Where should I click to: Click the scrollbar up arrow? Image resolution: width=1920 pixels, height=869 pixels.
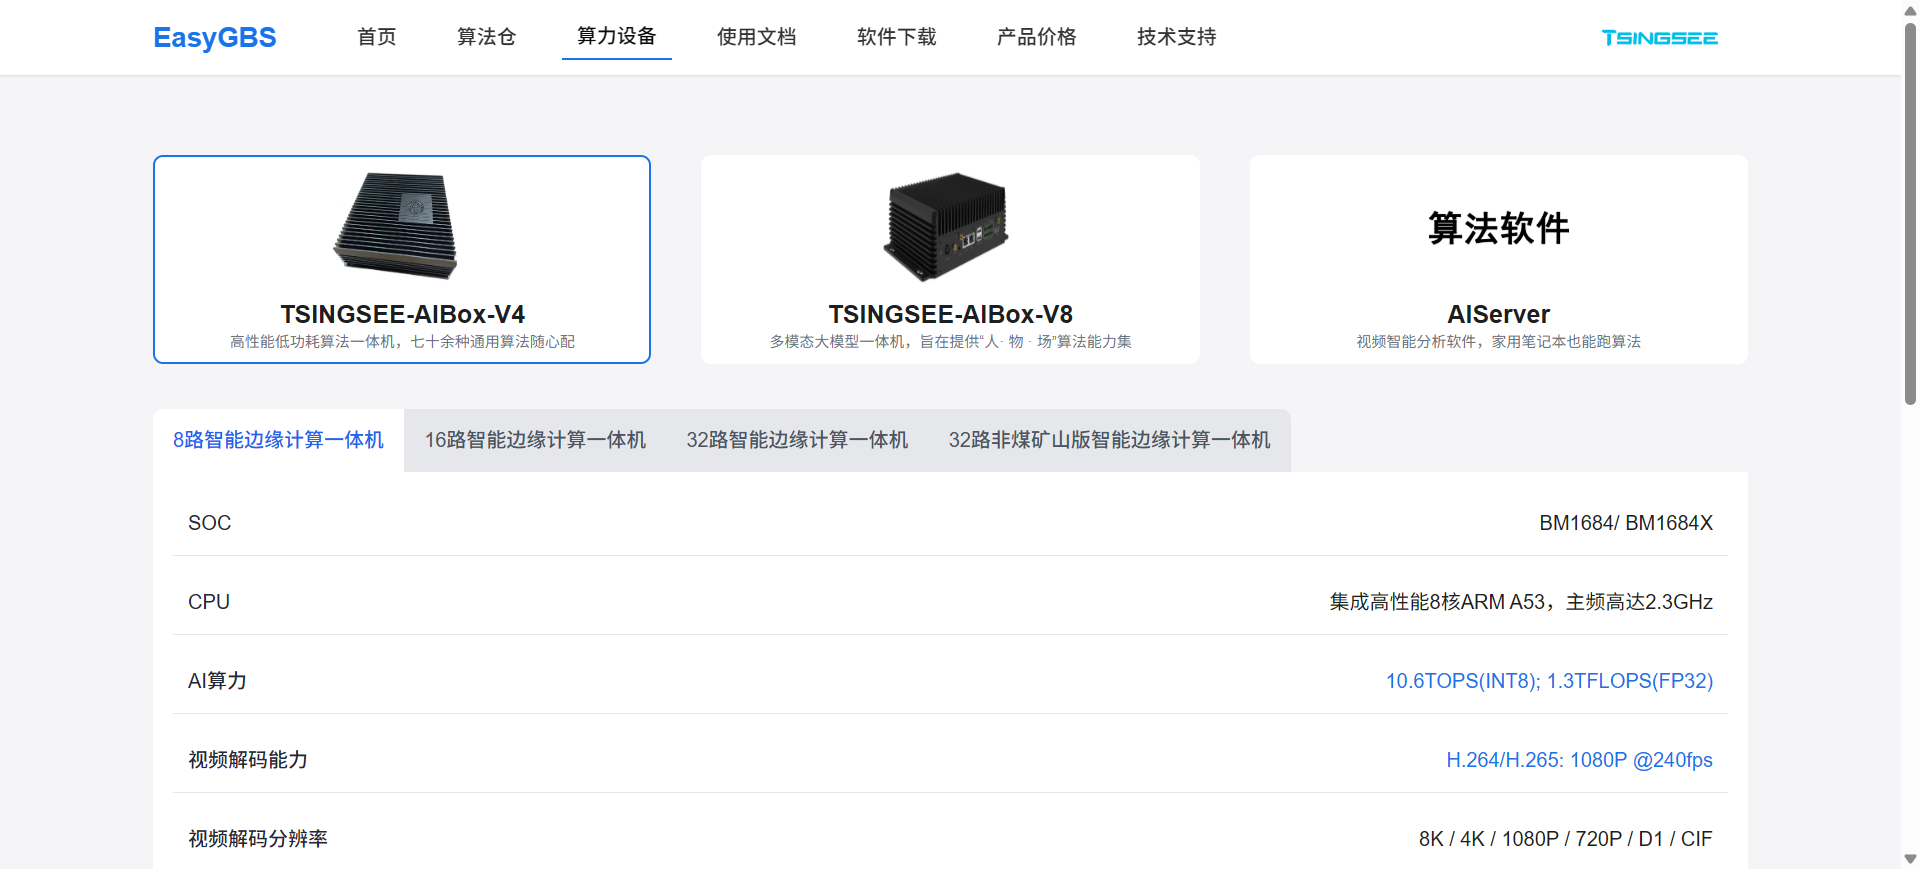1910,9
